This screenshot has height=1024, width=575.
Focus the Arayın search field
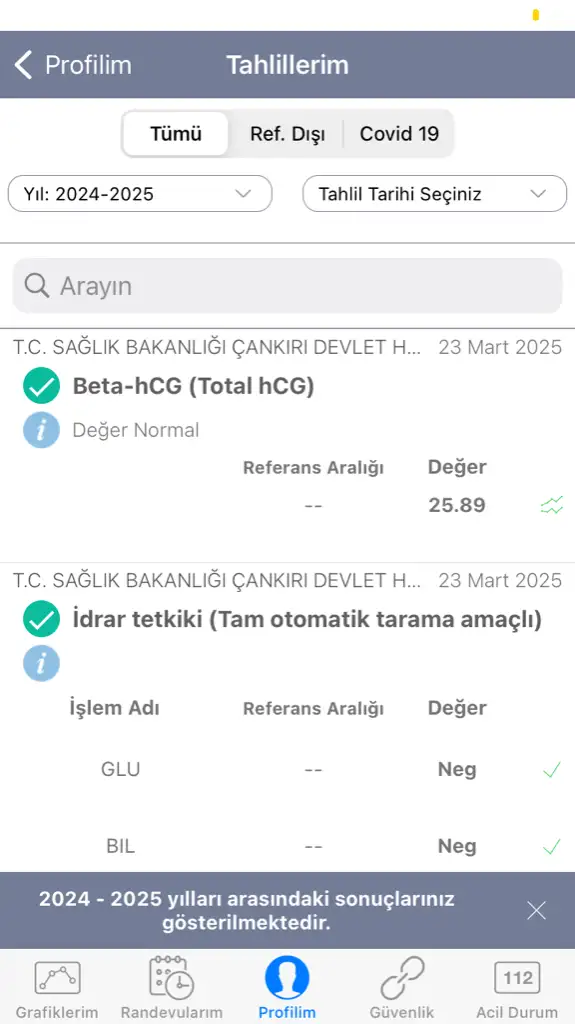click(x=287, y=285)
